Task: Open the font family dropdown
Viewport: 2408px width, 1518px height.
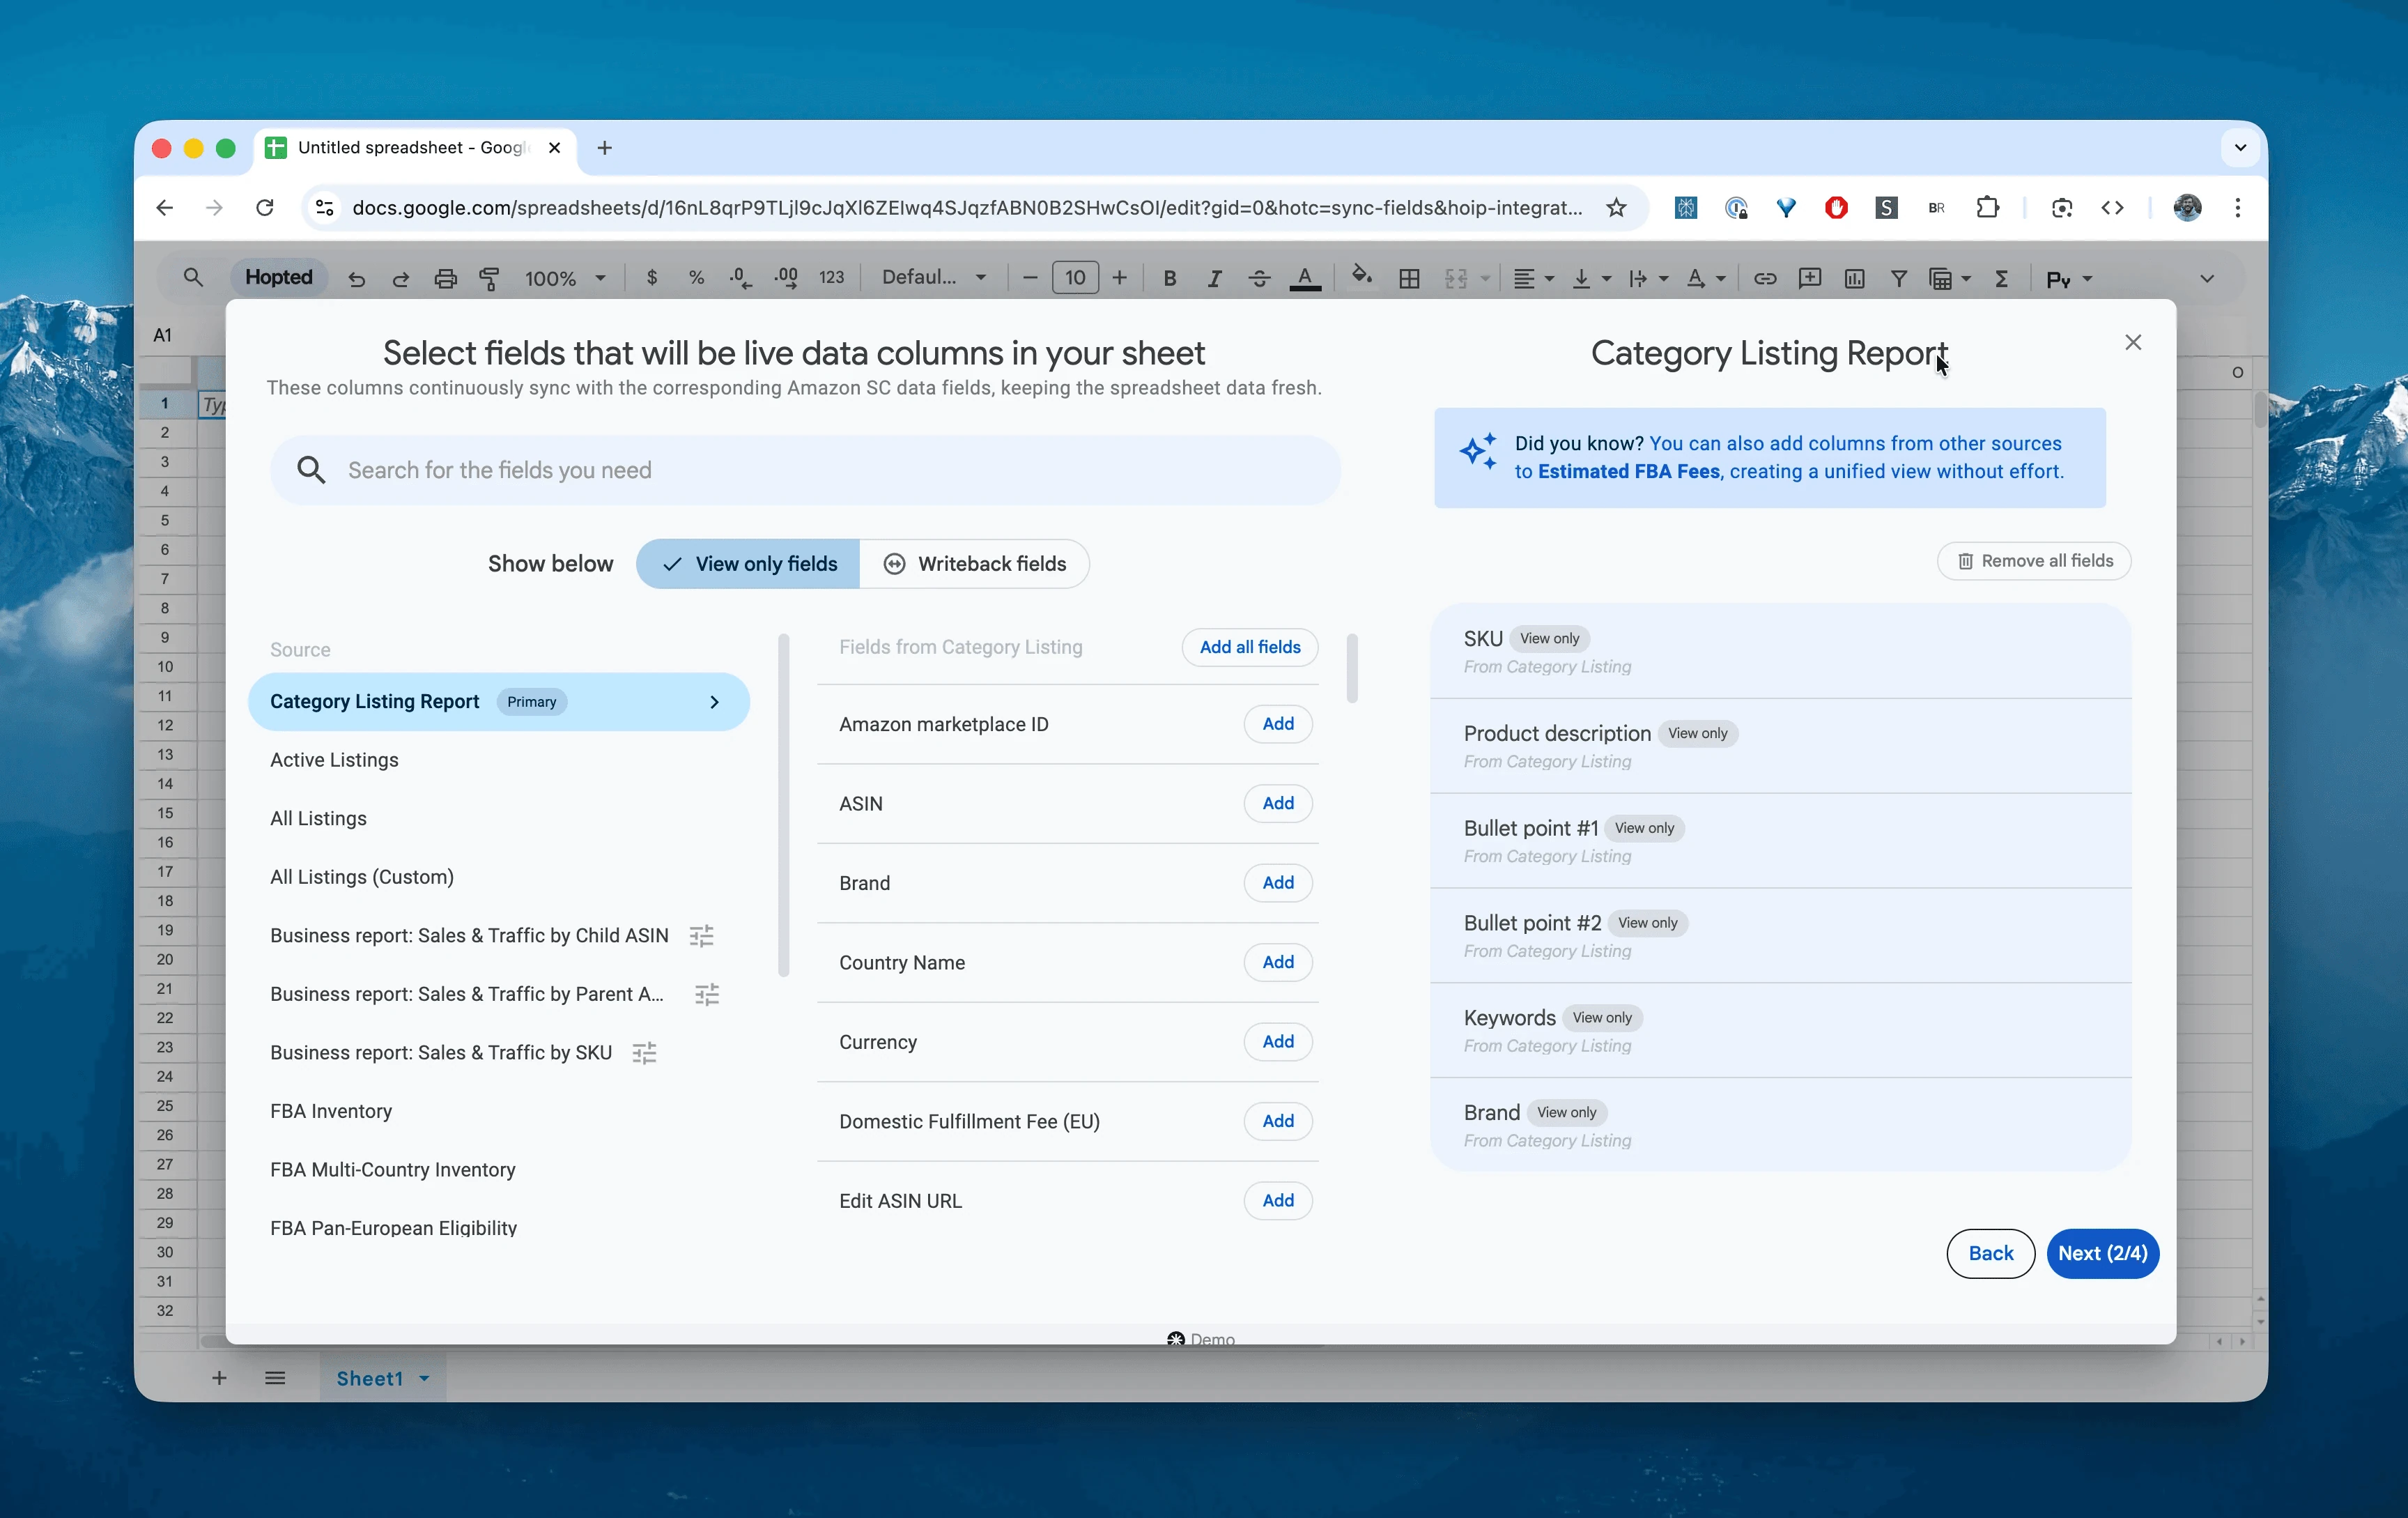Action: (x=934, y=278)
